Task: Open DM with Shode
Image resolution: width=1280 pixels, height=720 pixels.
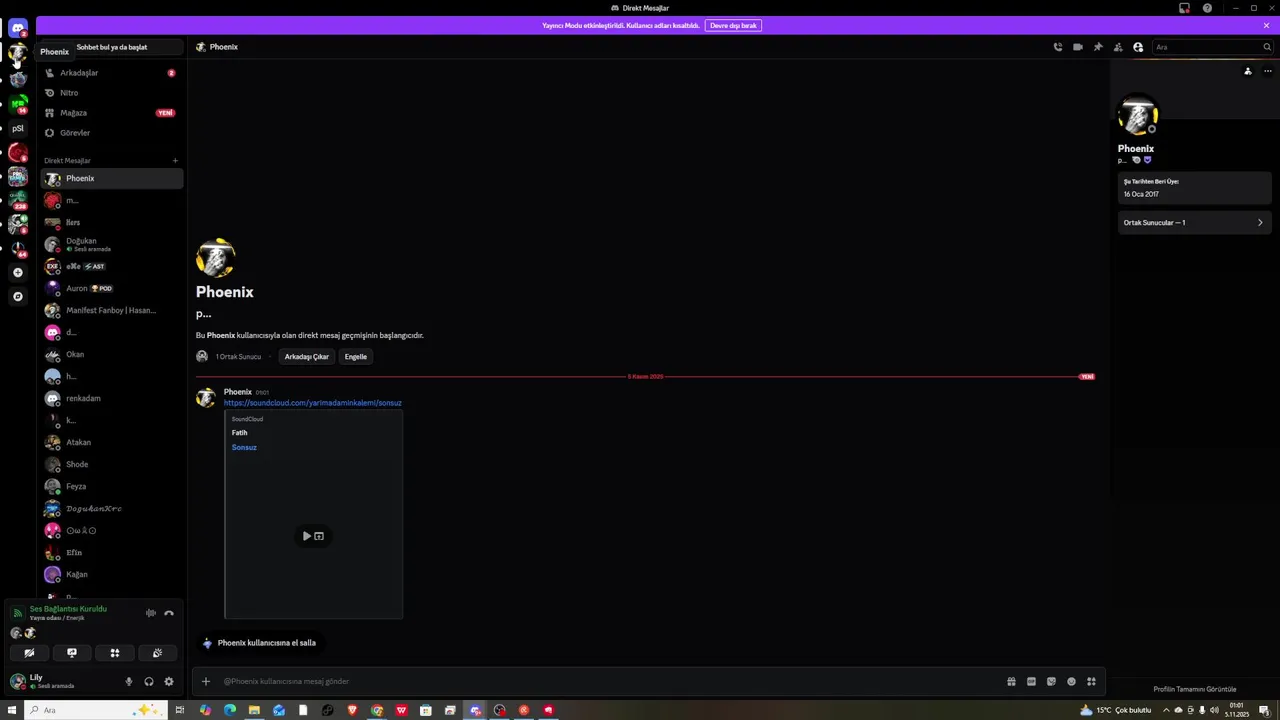Action: pos(111,464)
